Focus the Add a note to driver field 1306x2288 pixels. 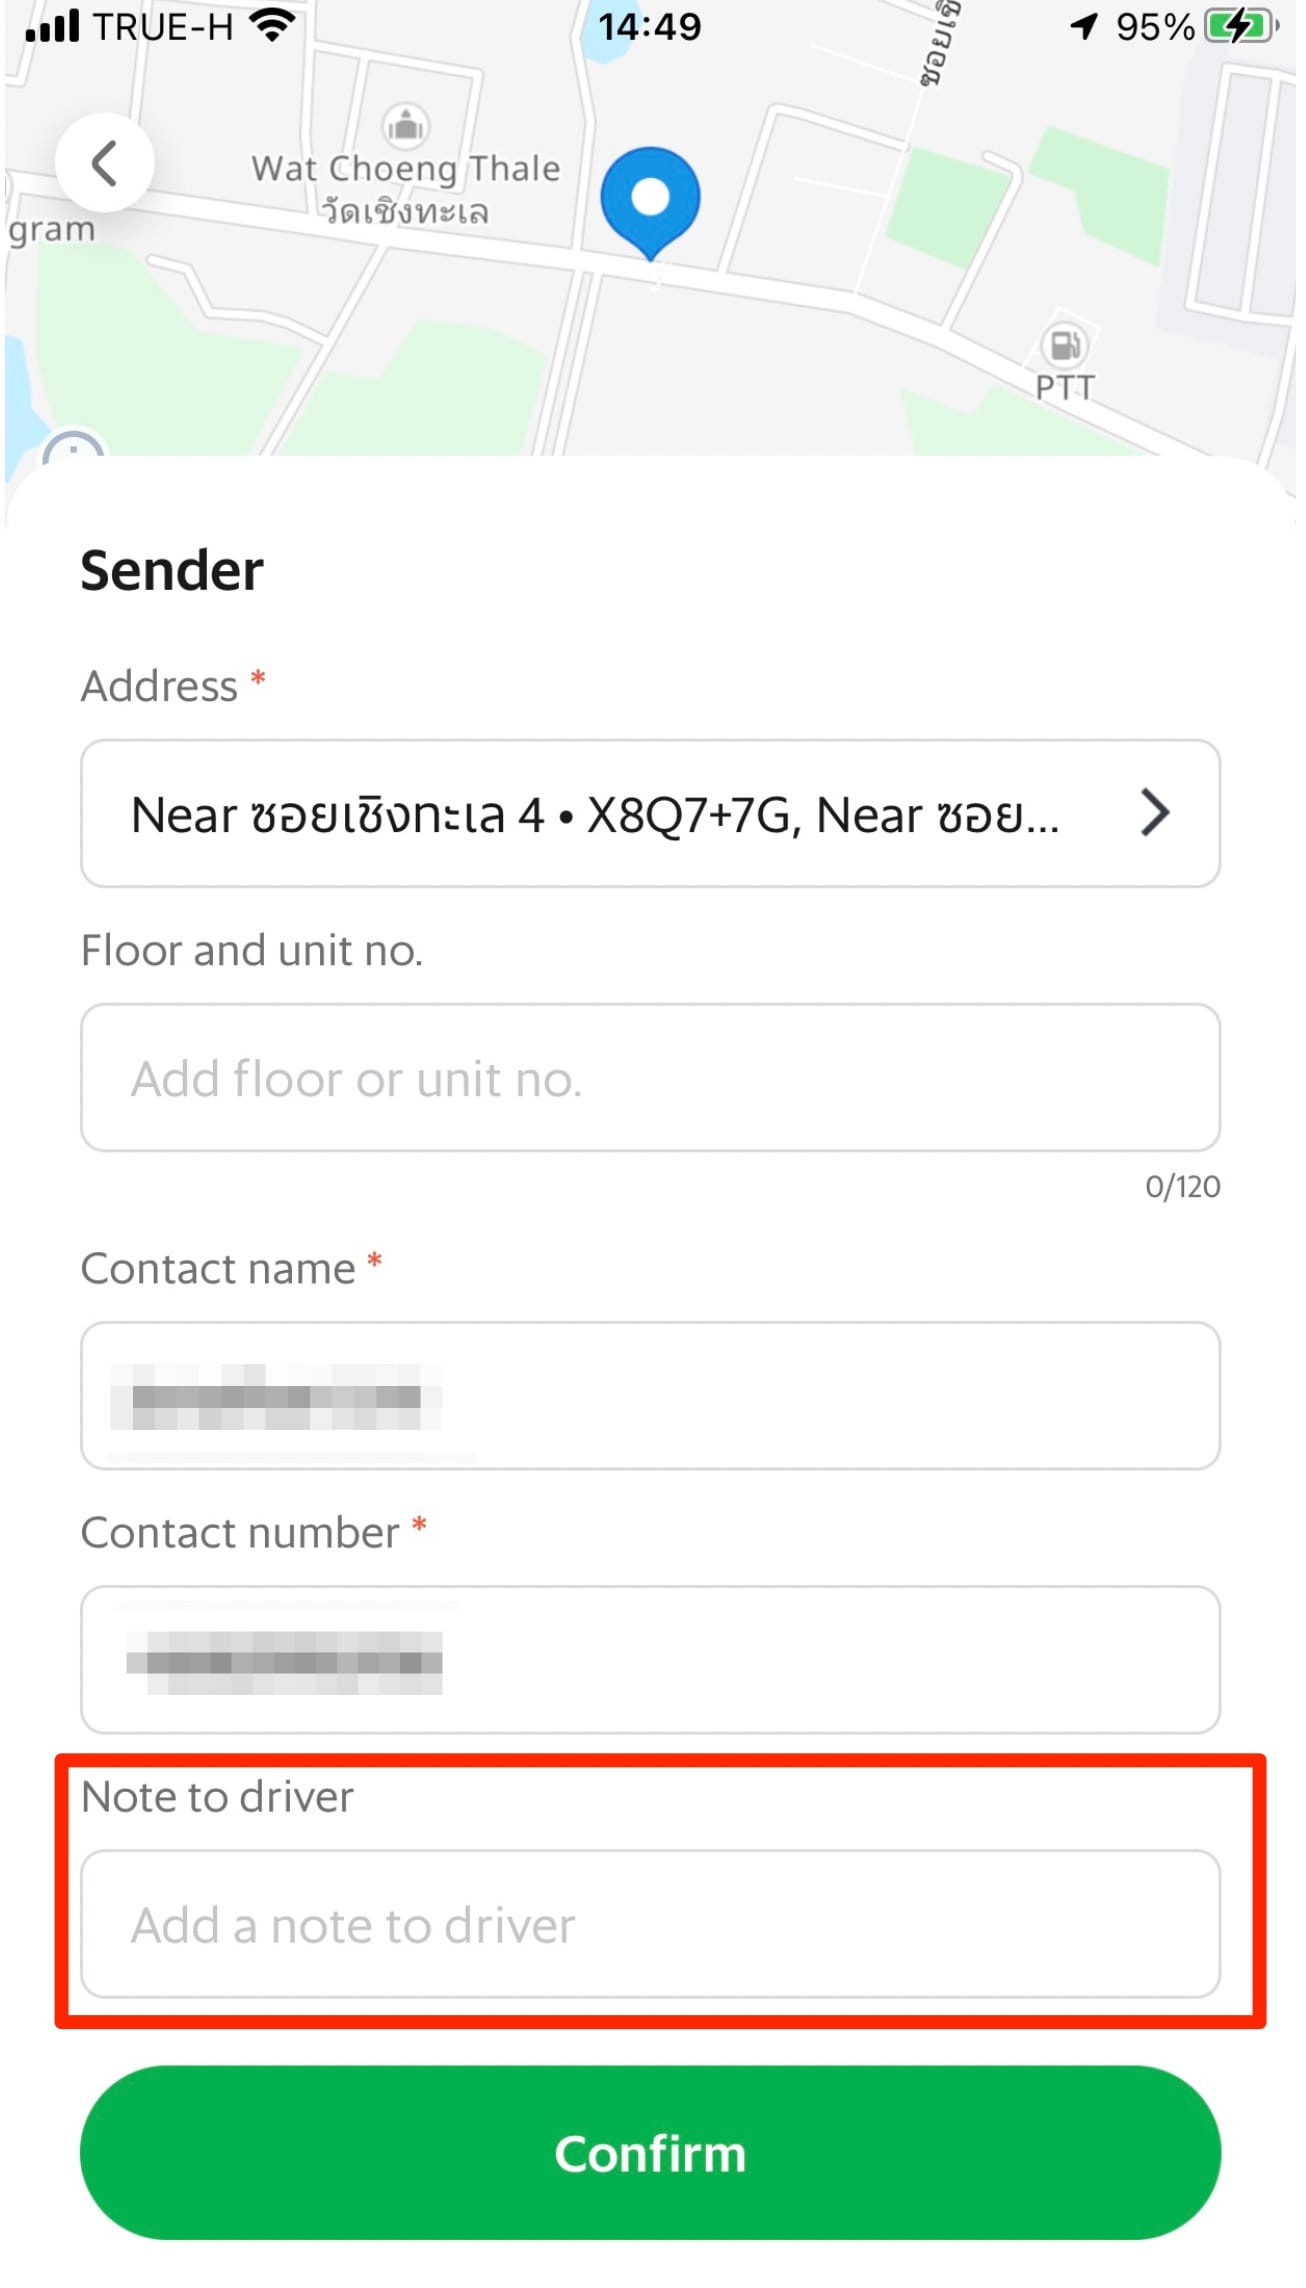point(650,1924)
